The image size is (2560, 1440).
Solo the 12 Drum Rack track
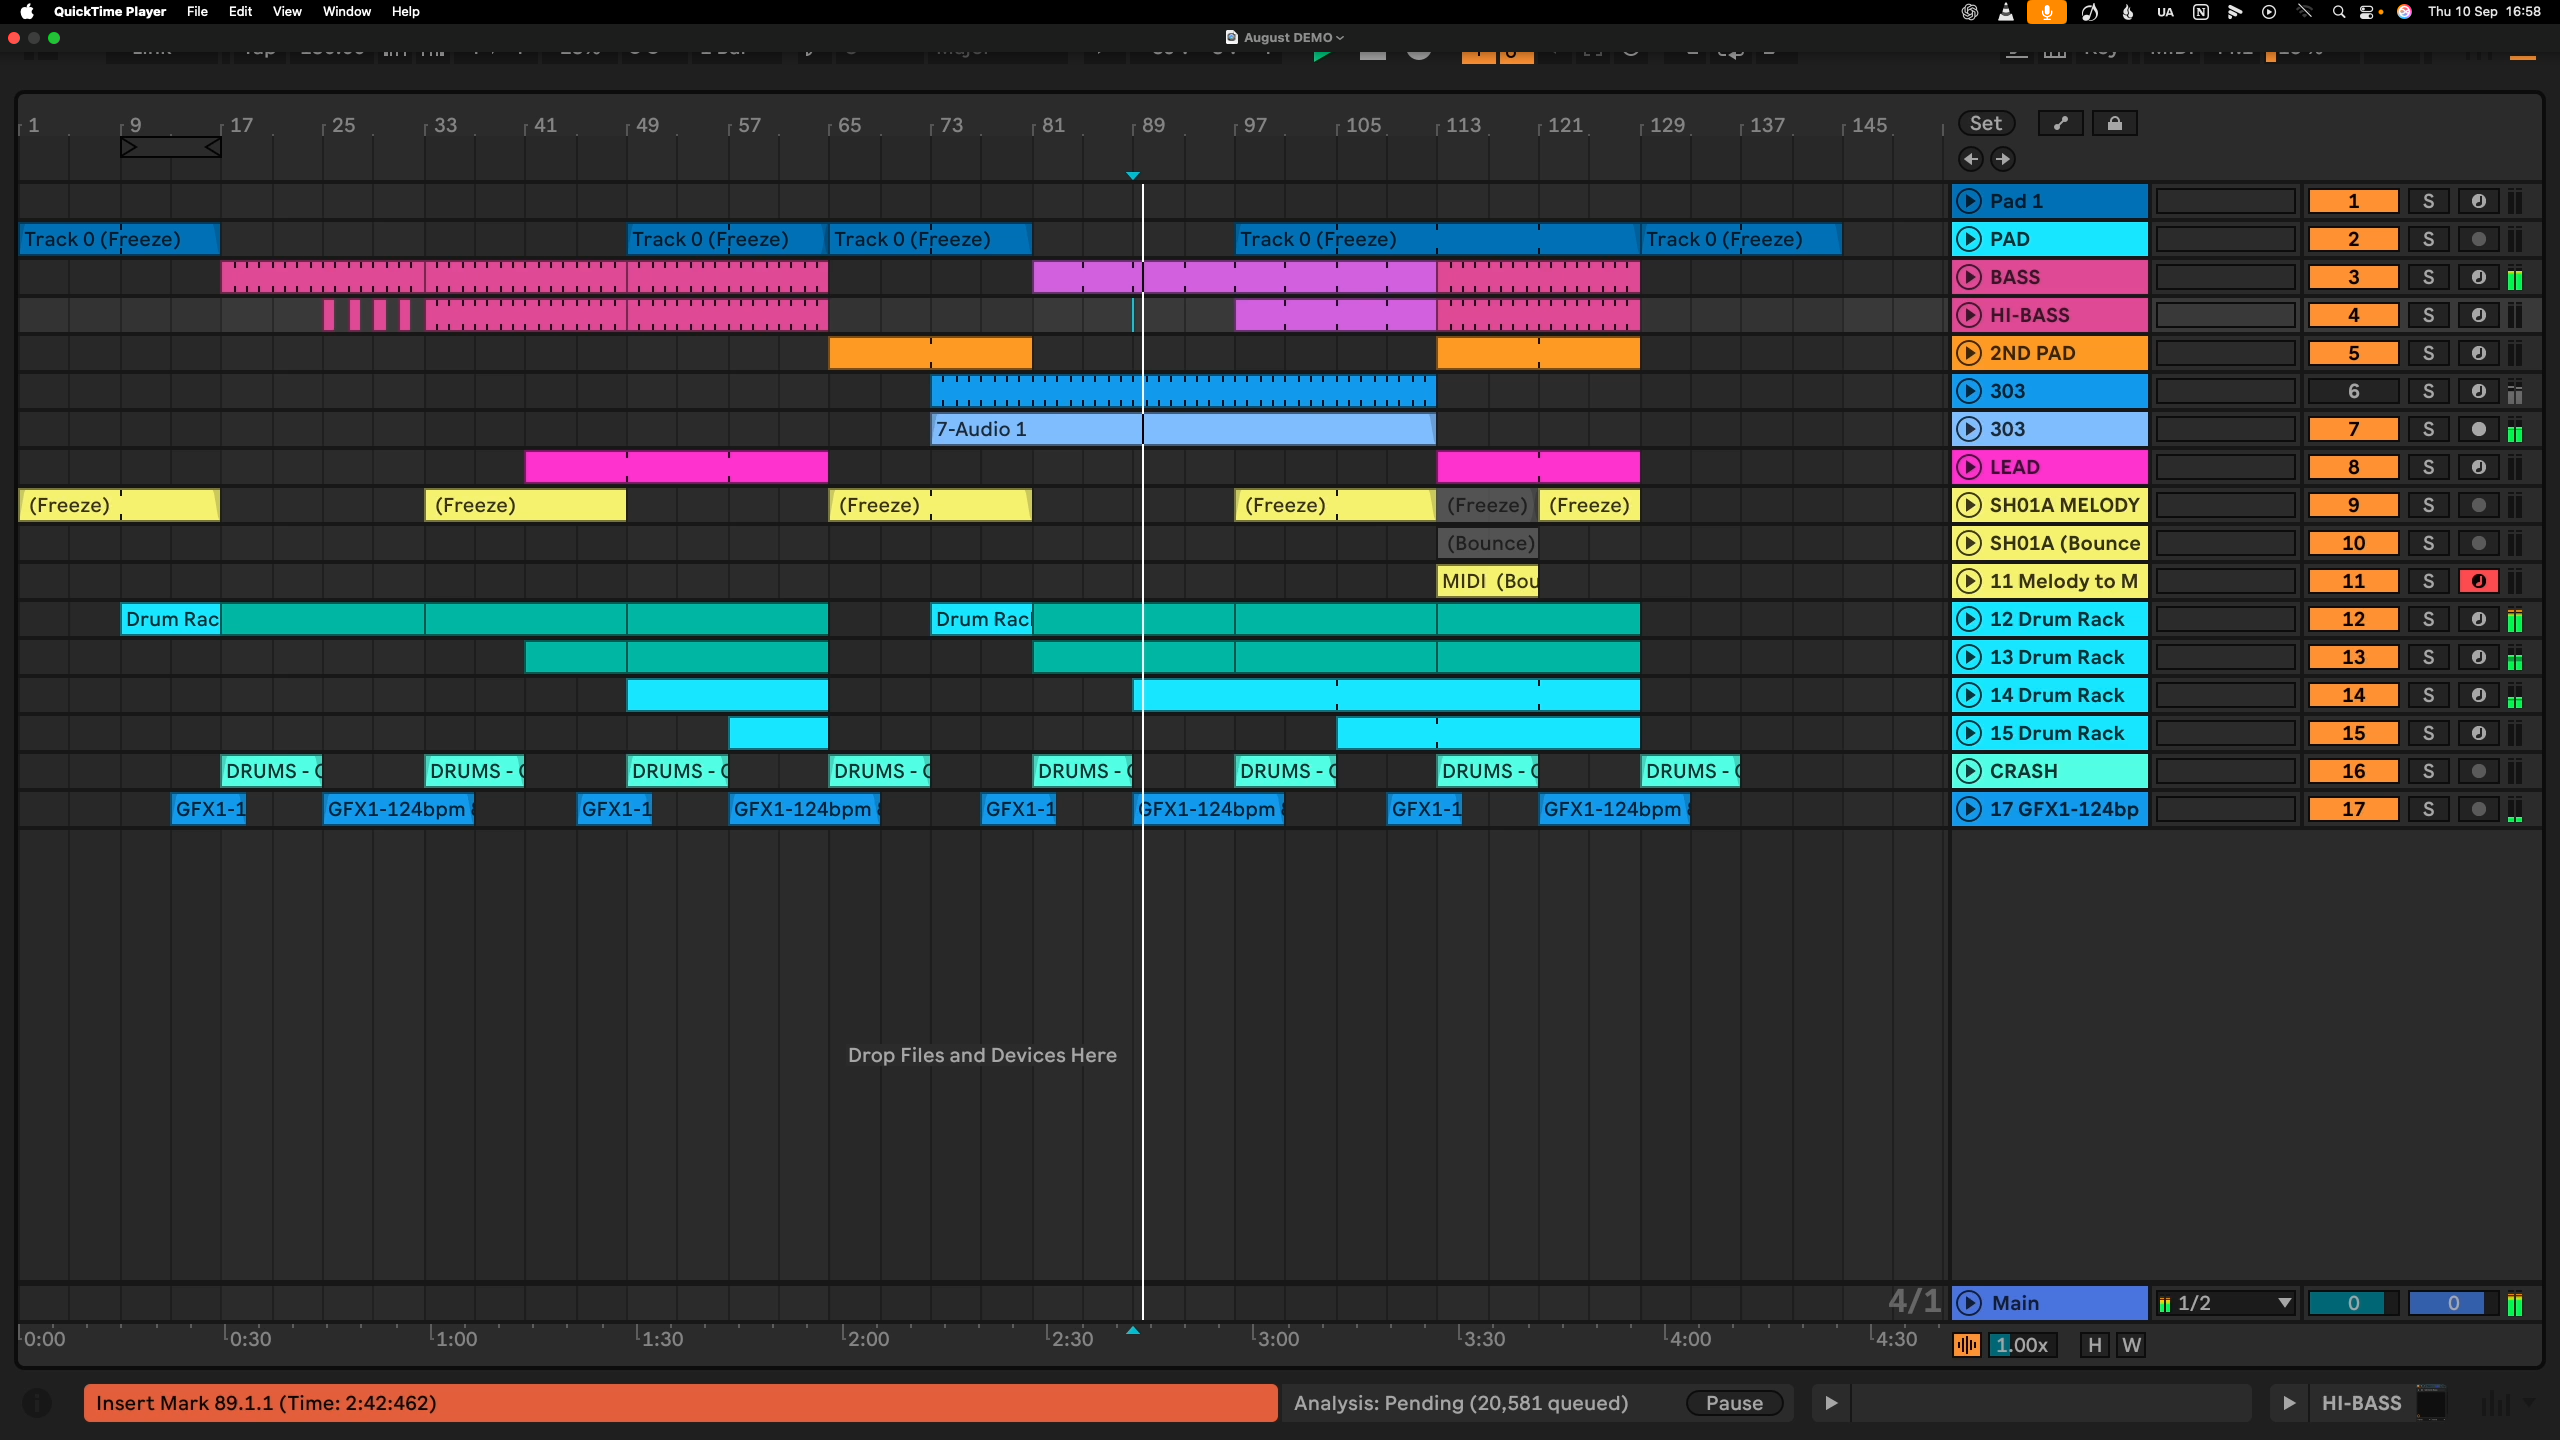click(2428, 619)
